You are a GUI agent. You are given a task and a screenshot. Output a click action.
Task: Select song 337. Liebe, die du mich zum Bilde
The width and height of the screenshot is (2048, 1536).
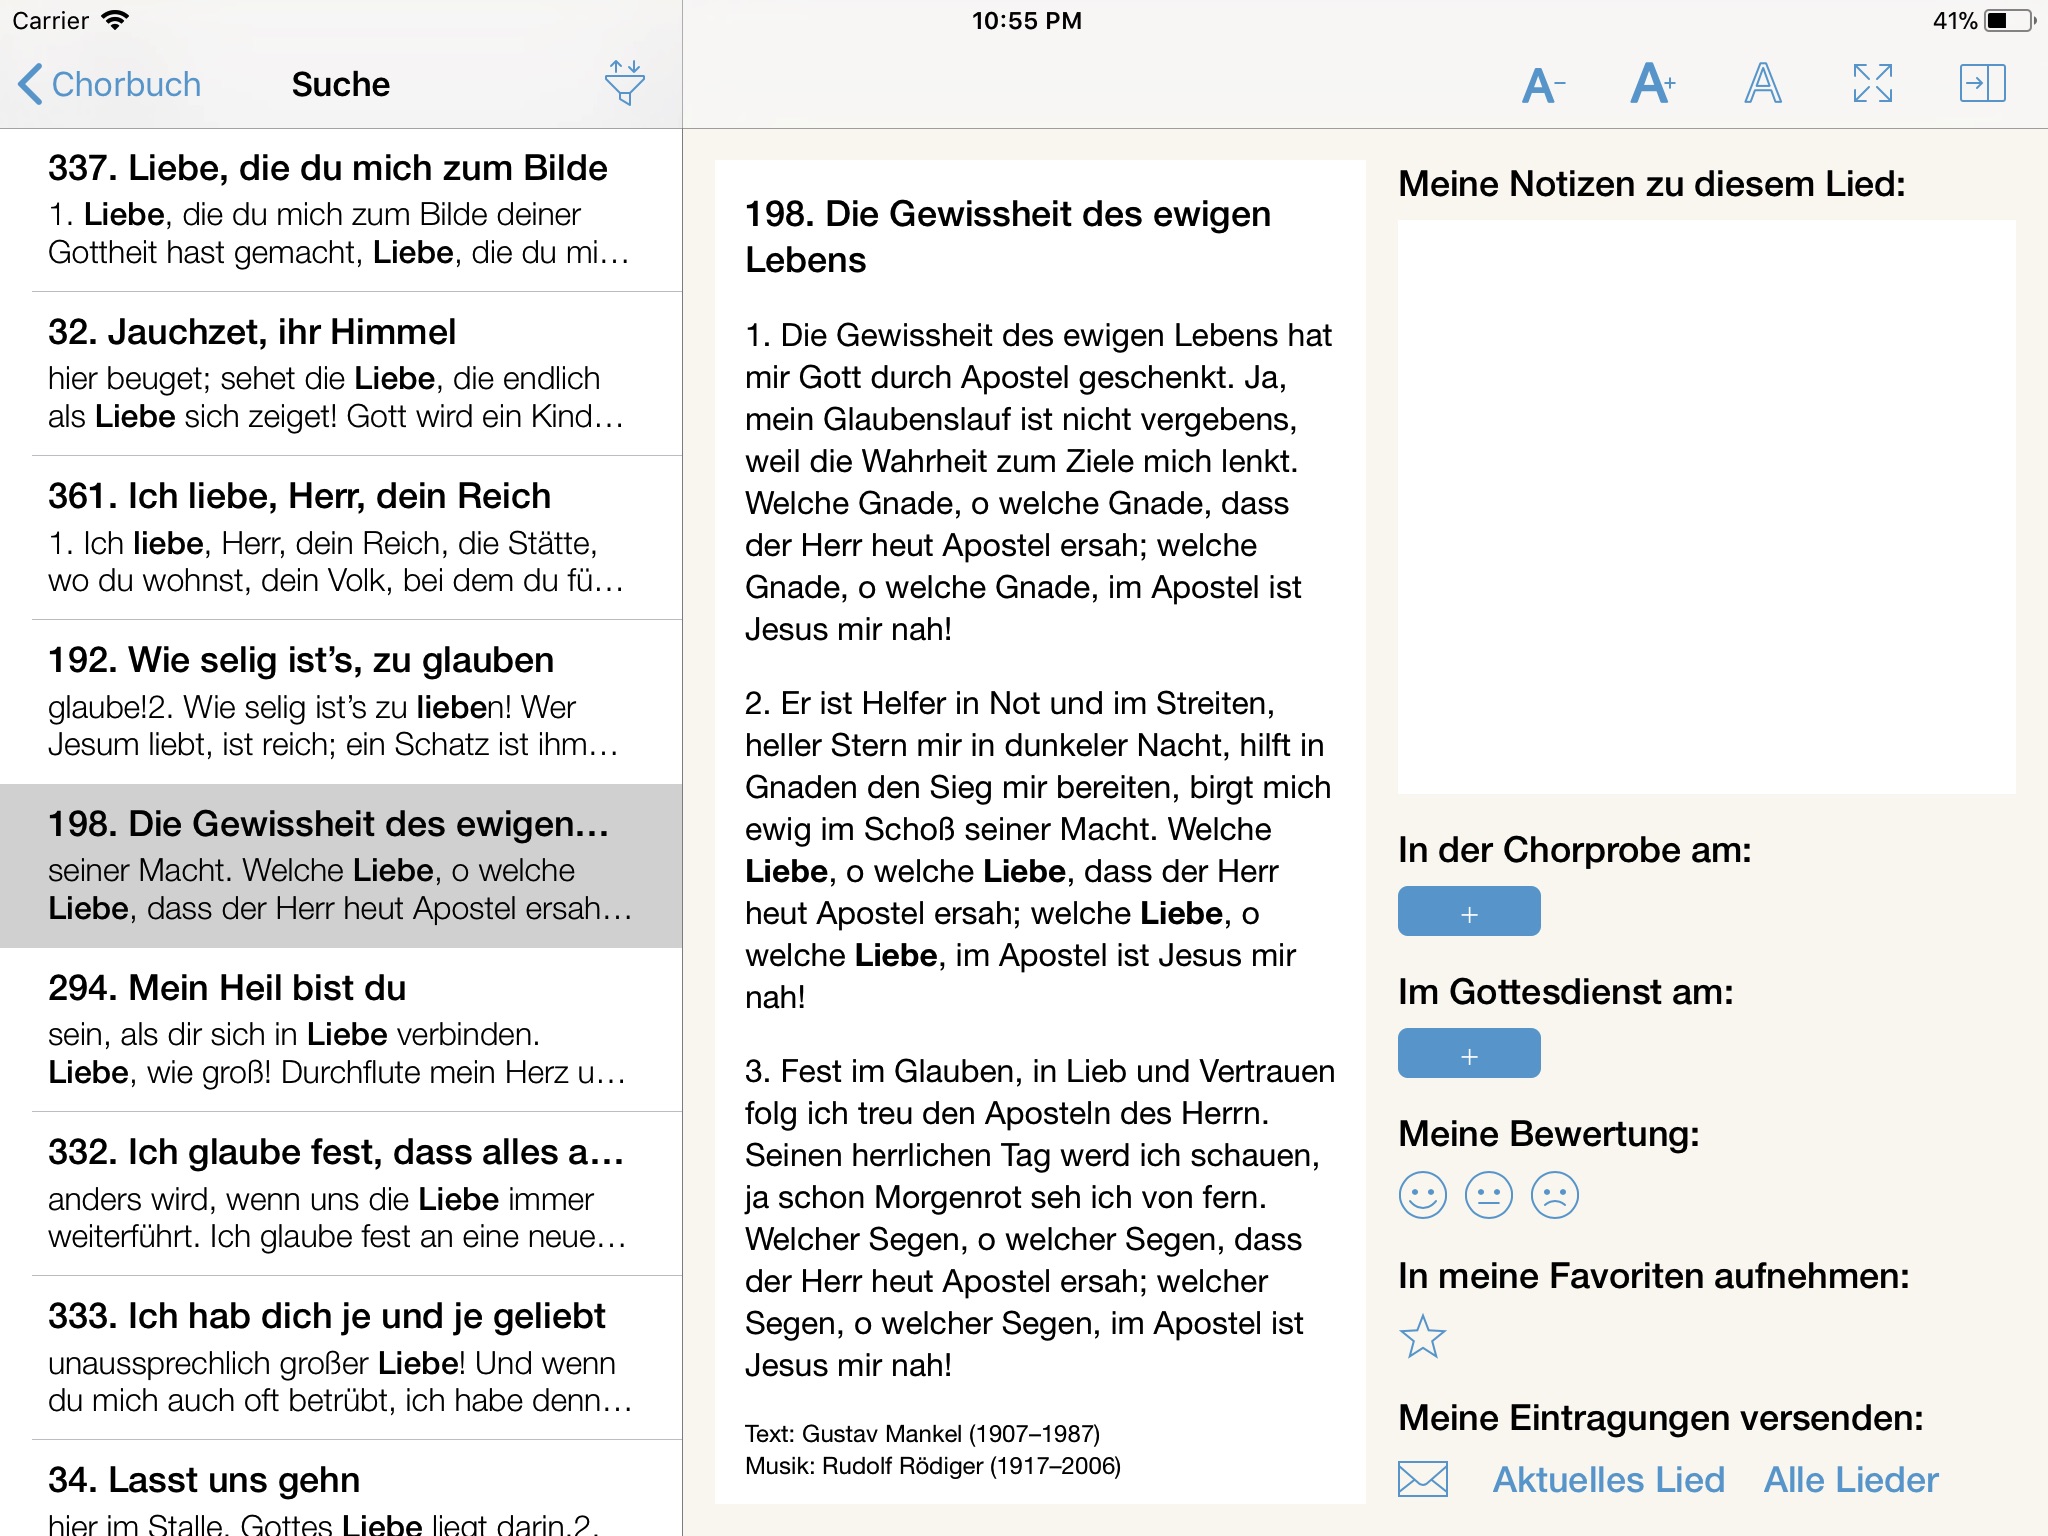[341, 210]
